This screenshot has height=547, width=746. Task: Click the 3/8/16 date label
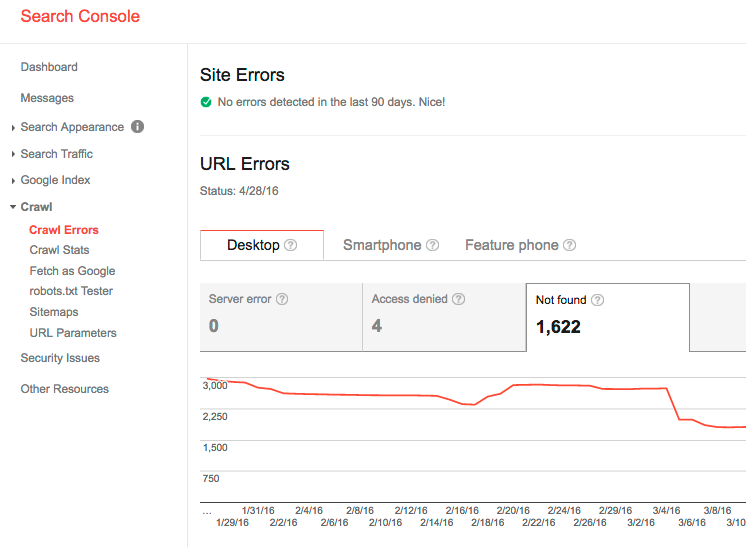tap(717, 510)
